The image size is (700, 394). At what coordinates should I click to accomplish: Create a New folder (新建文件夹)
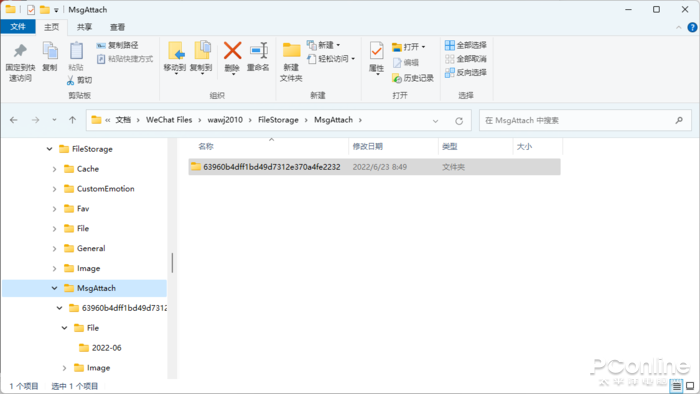291,62
